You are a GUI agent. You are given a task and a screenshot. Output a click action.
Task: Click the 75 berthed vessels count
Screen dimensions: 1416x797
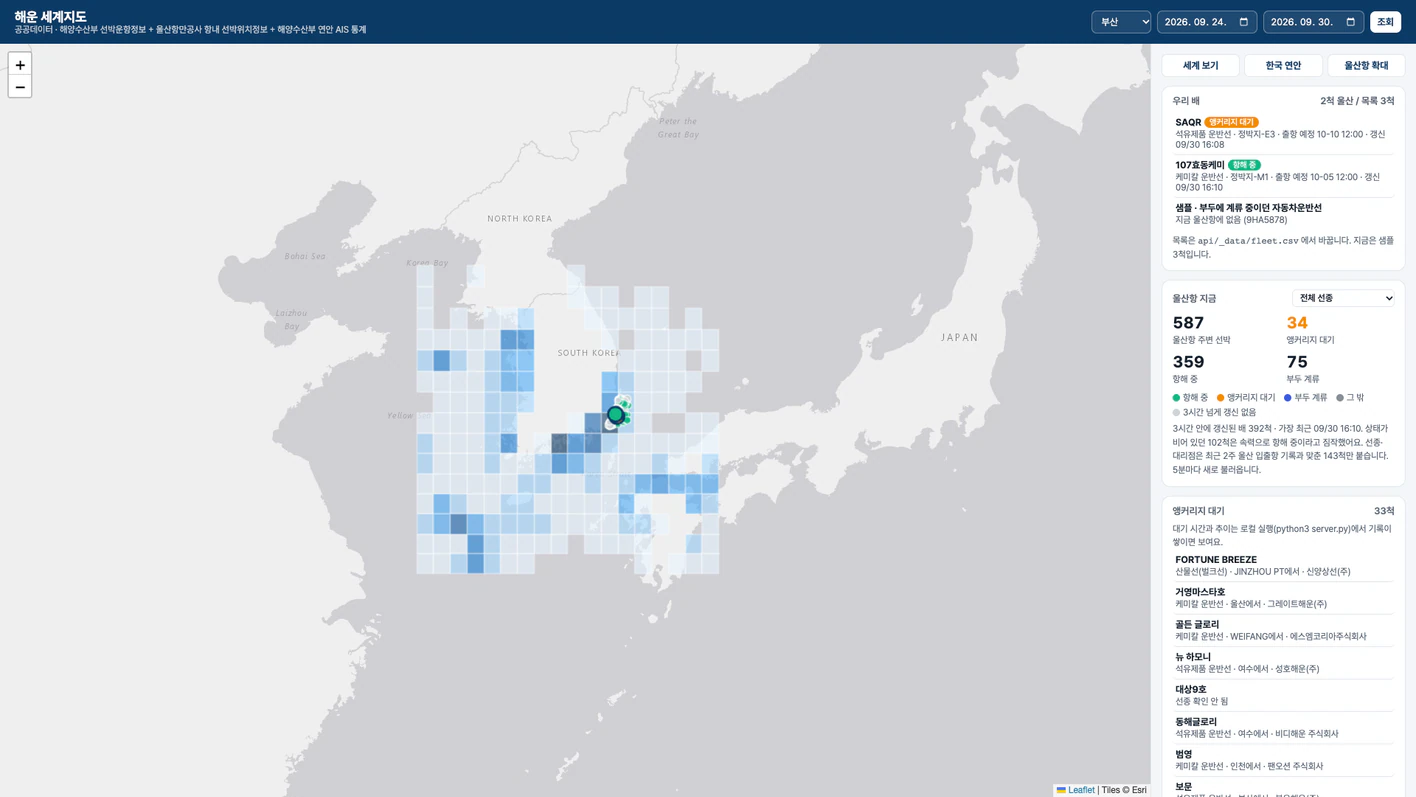pos(1297,362)
